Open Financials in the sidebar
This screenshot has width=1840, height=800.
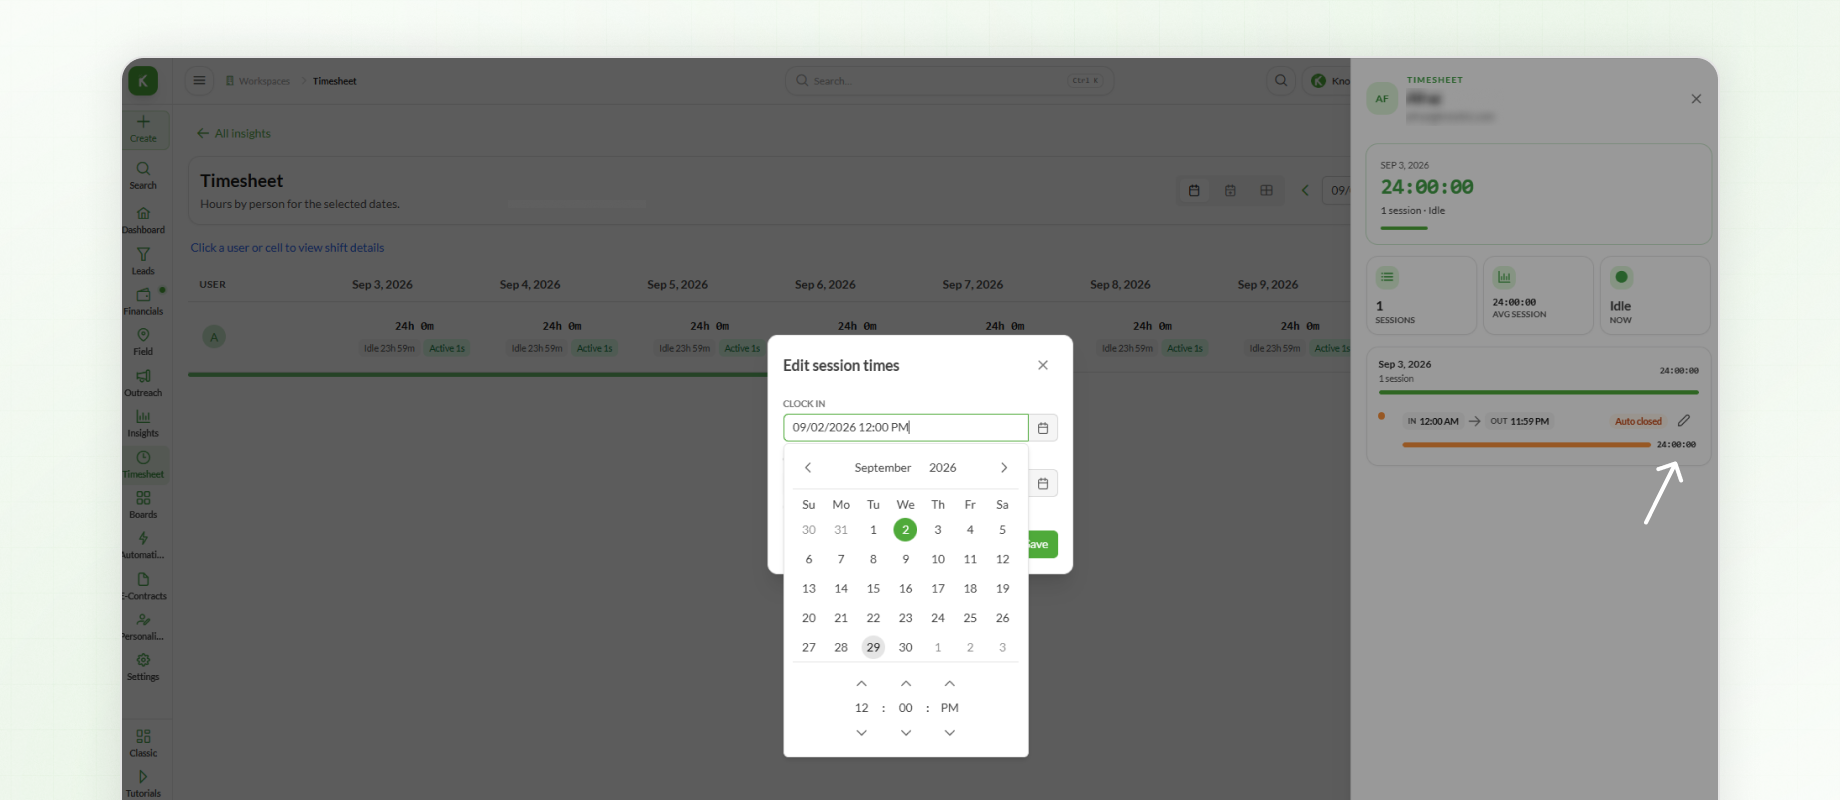(x=143, y=301)
